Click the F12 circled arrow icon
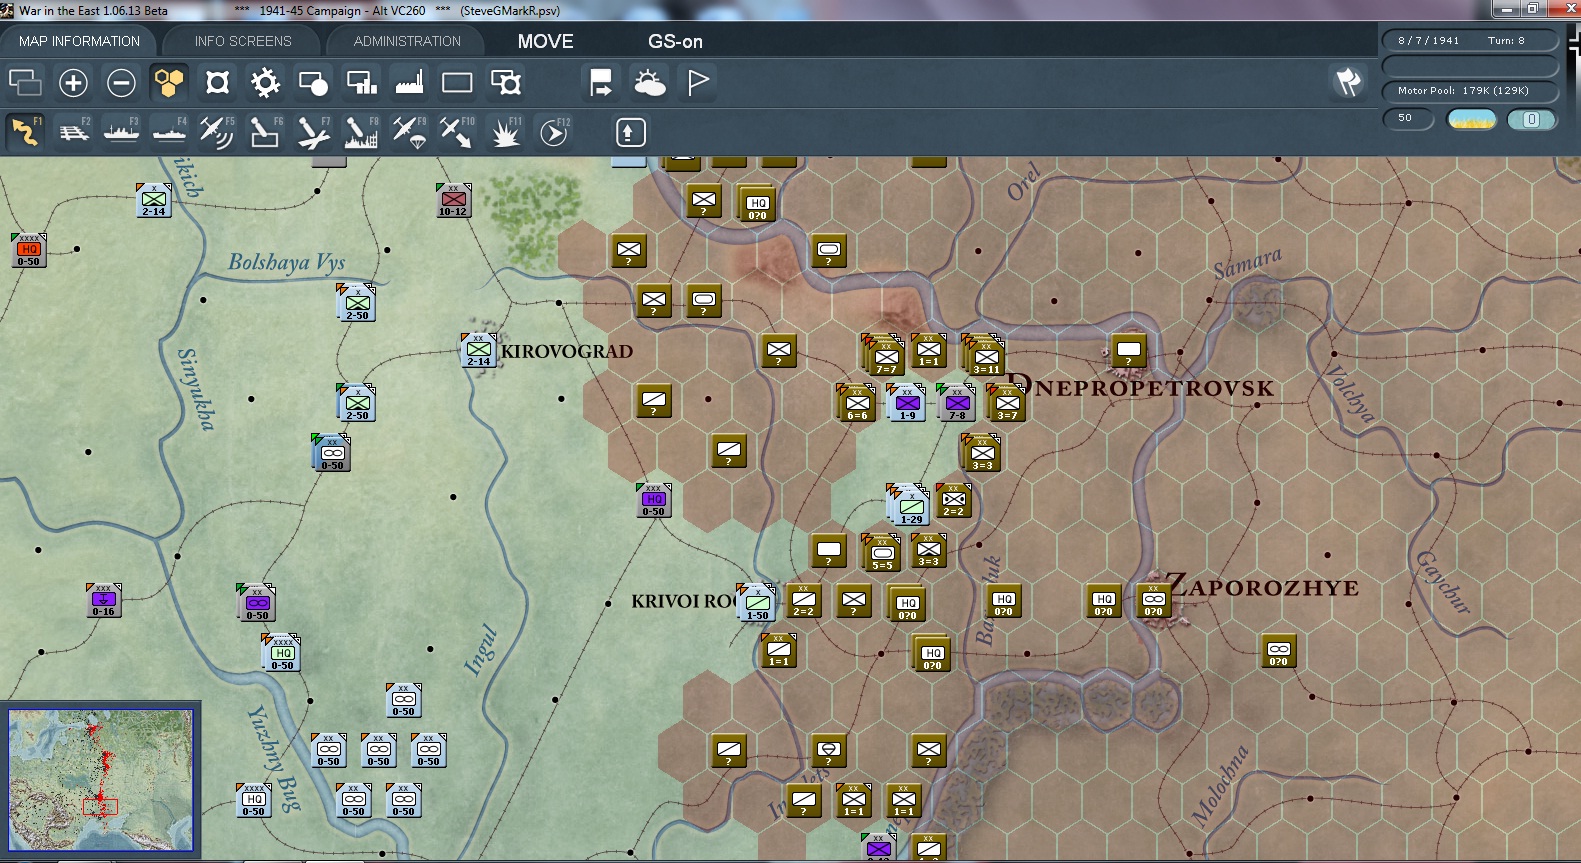The height and width of the screenshot is (863, 1581). tap(554, 132)
